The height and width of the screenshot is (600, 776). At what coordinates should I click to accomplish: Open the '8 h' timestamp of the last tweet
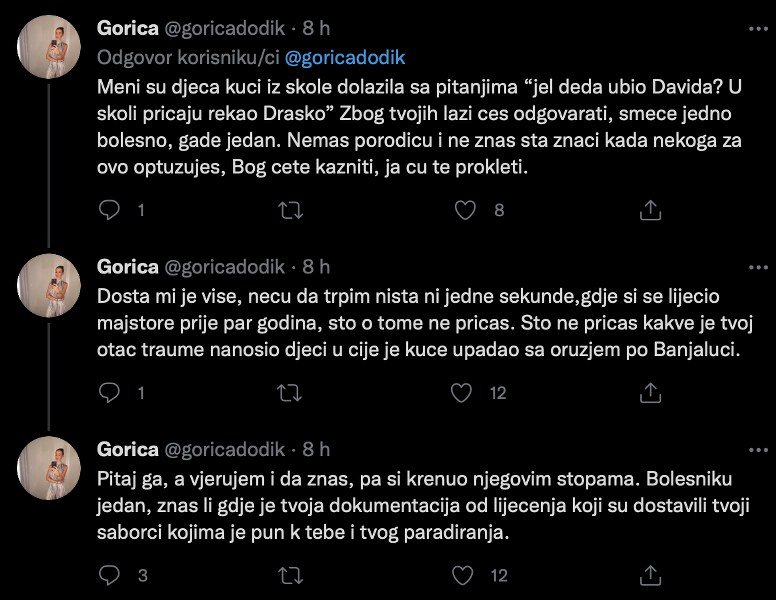pos(316,449)
